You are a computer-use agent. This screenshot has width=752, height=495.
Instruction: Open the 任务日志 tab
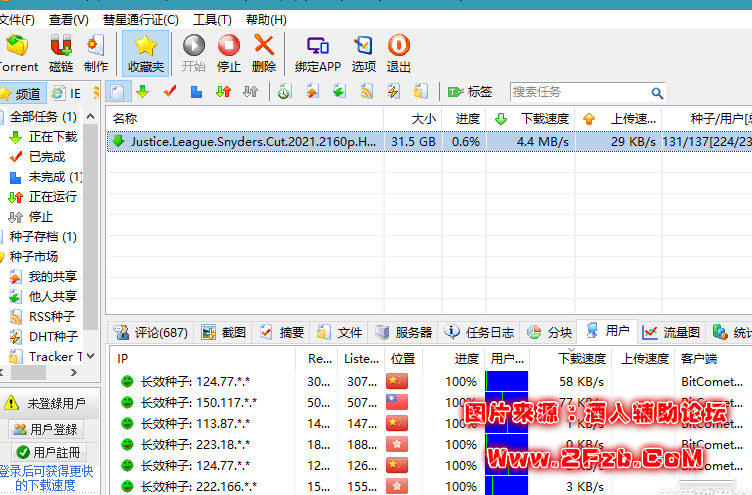(479, 332)
